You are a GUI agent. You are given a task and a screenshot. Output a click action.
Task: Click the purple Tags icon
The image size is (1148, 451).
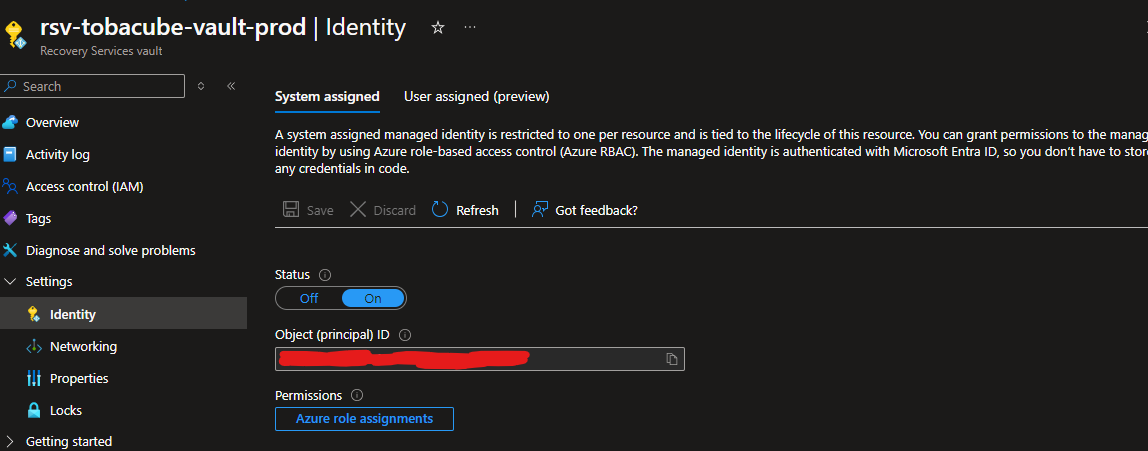pyautogui.click(x=10, y=218)
